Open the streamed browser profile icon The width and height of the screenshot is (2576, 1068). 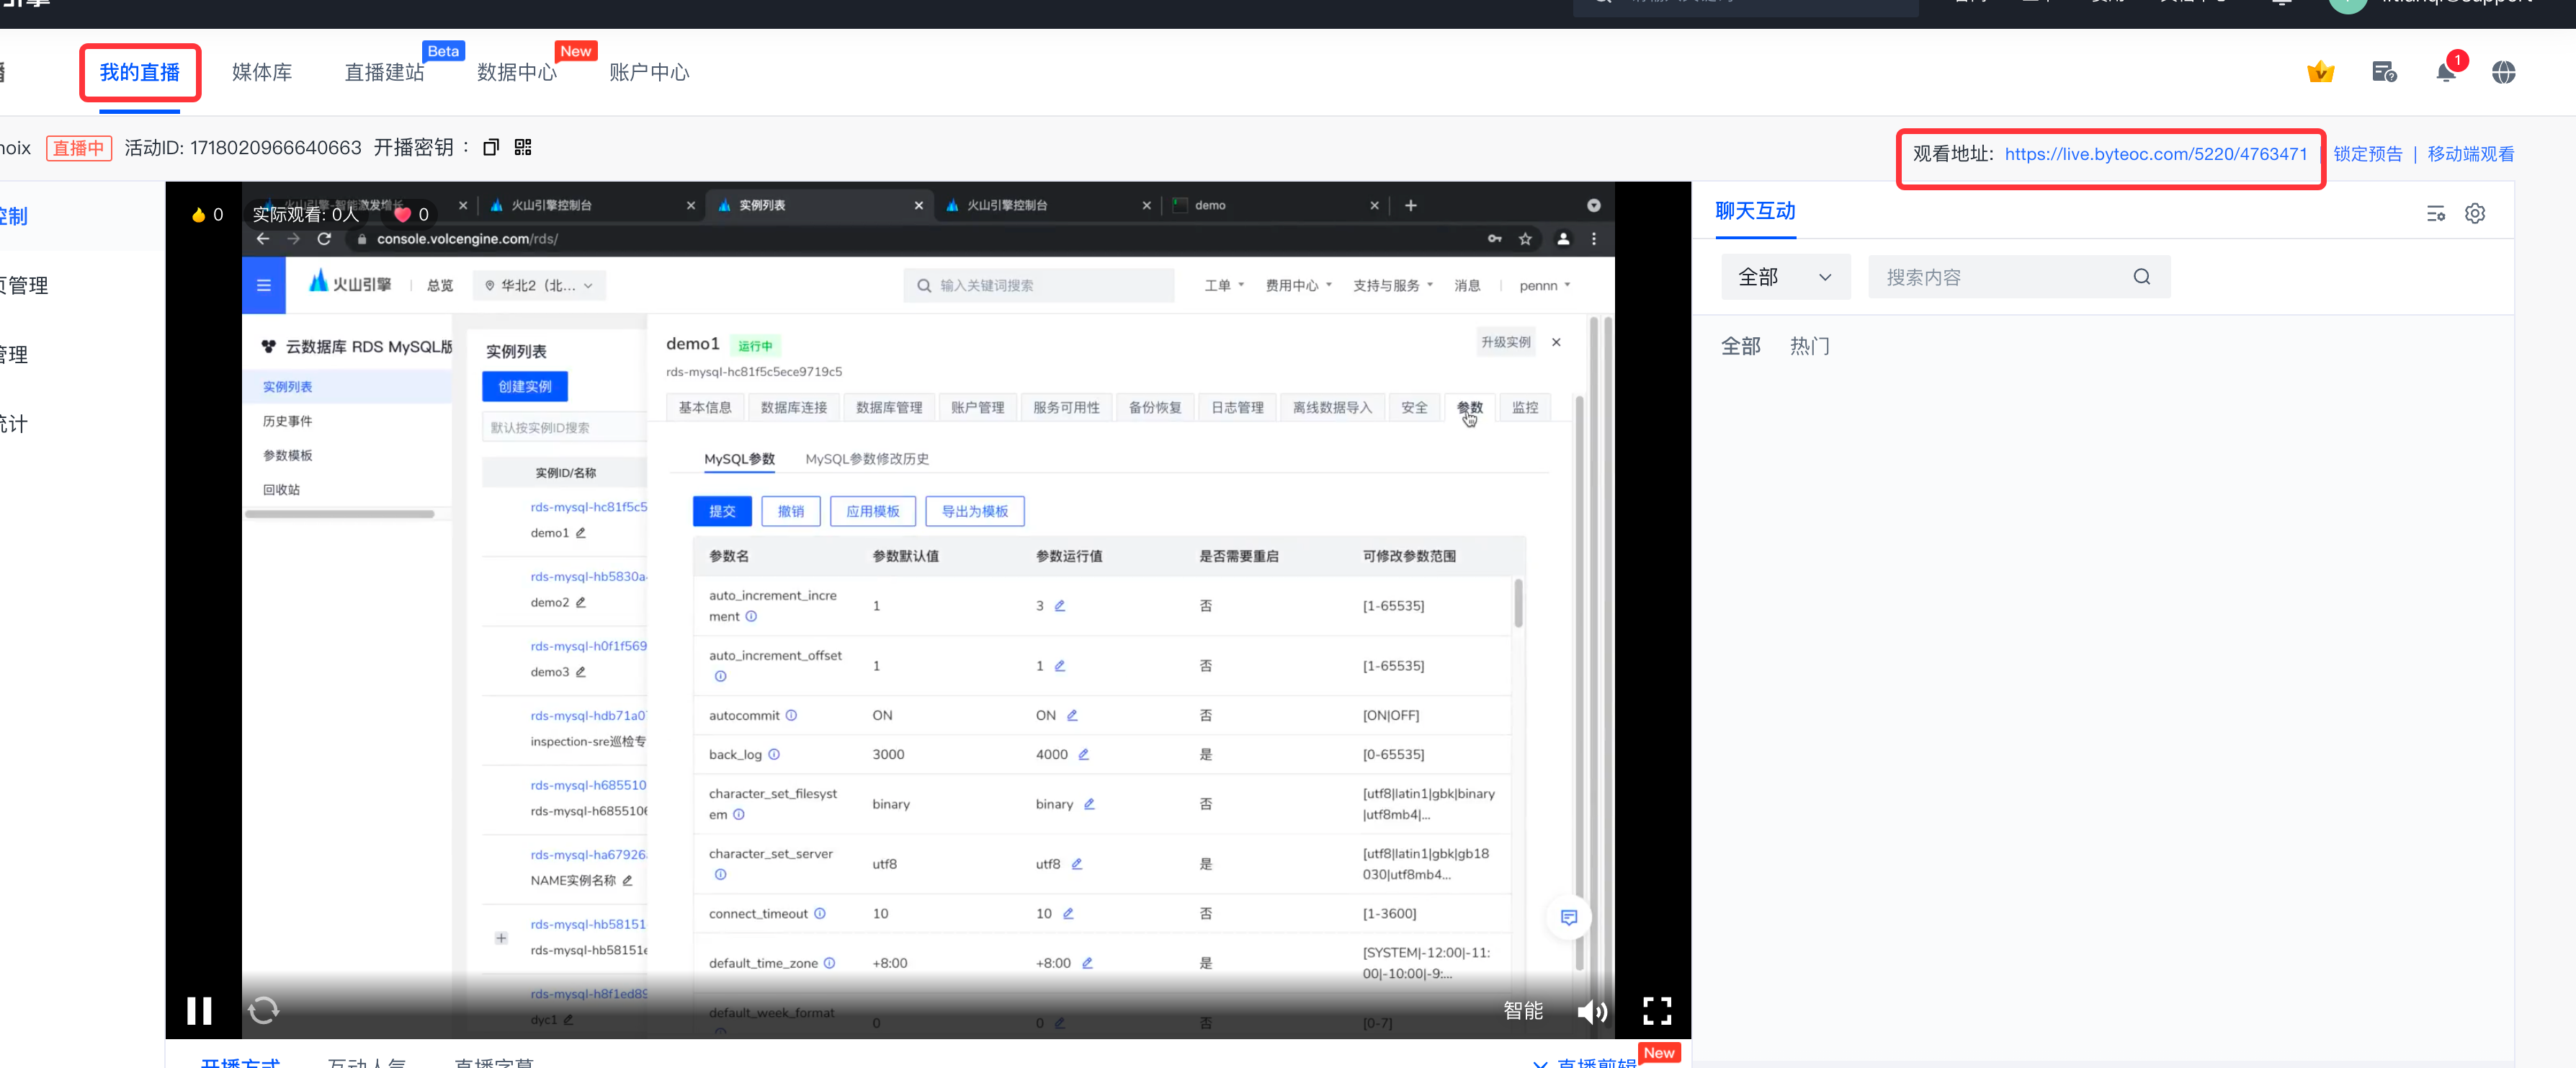coord(1563,239)
